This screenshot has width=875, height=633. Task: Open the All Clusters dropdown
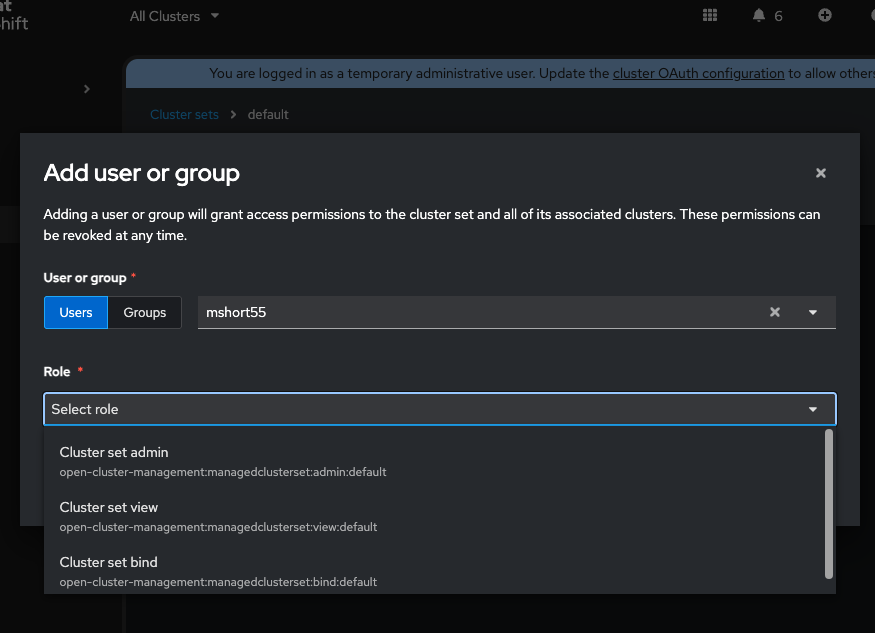click(x=174, y=16)
